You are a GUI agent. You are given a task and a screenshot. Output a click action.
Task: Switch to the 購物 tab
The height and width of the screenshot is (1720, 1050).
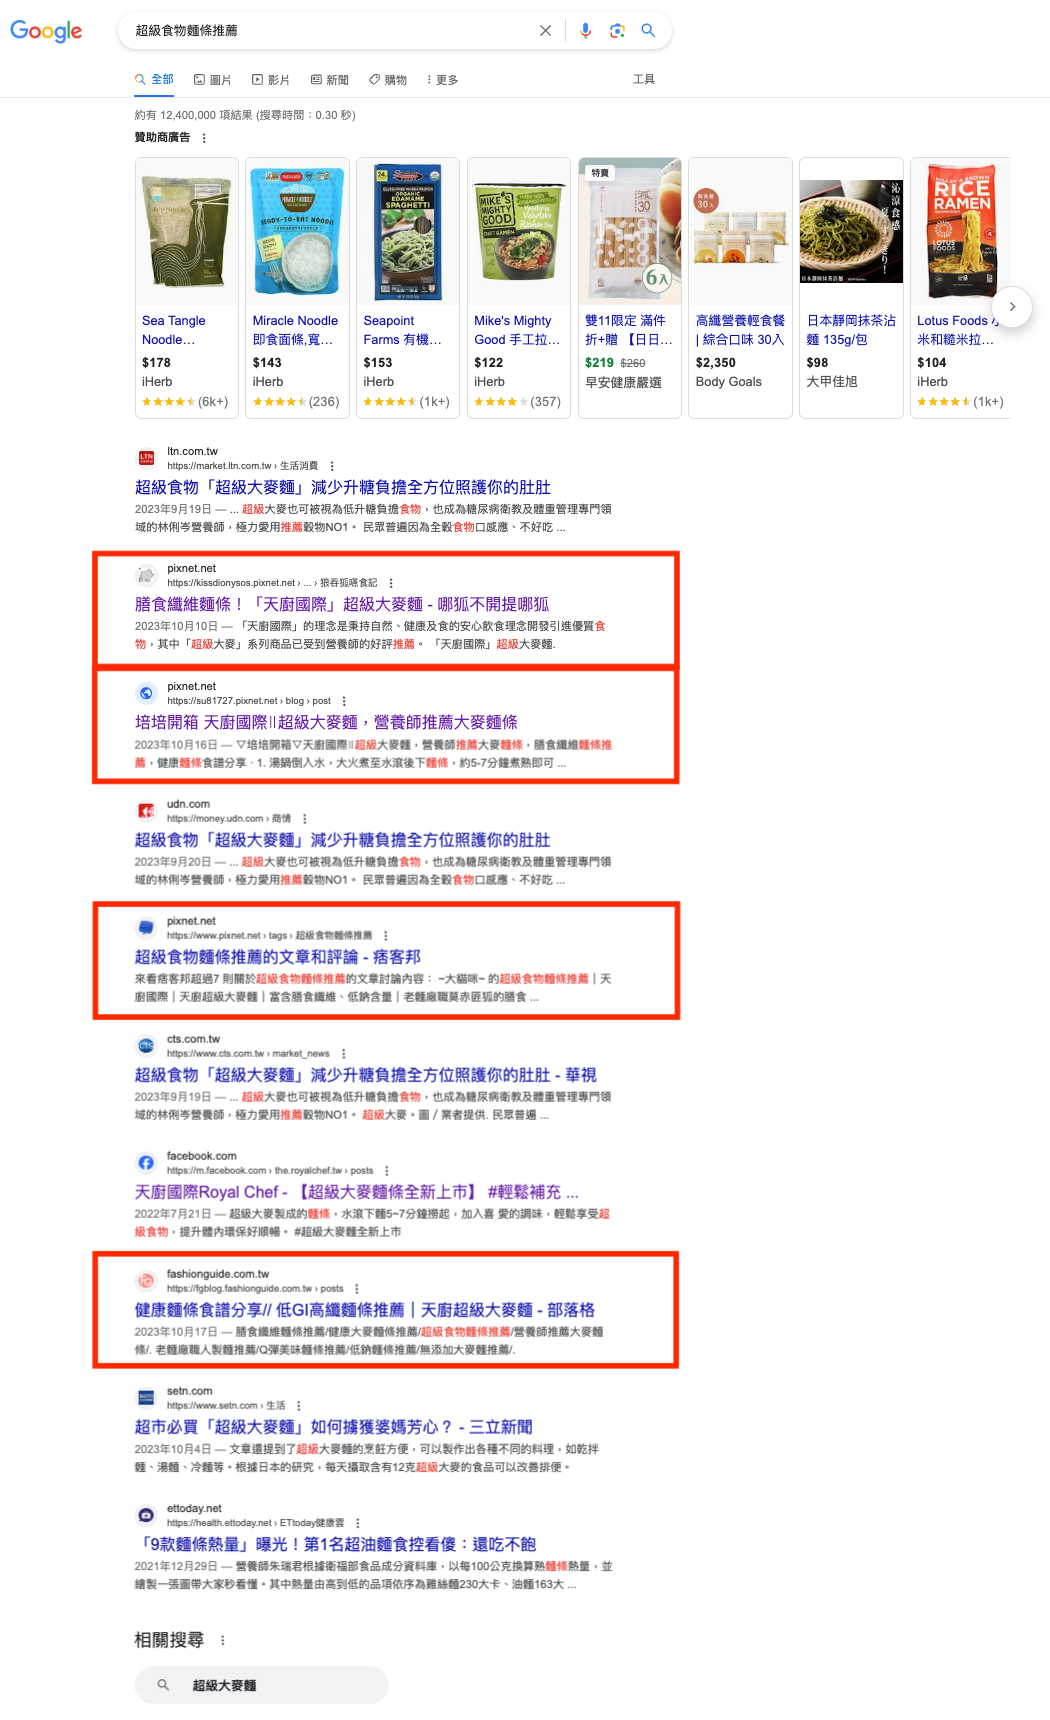point(388,79)
